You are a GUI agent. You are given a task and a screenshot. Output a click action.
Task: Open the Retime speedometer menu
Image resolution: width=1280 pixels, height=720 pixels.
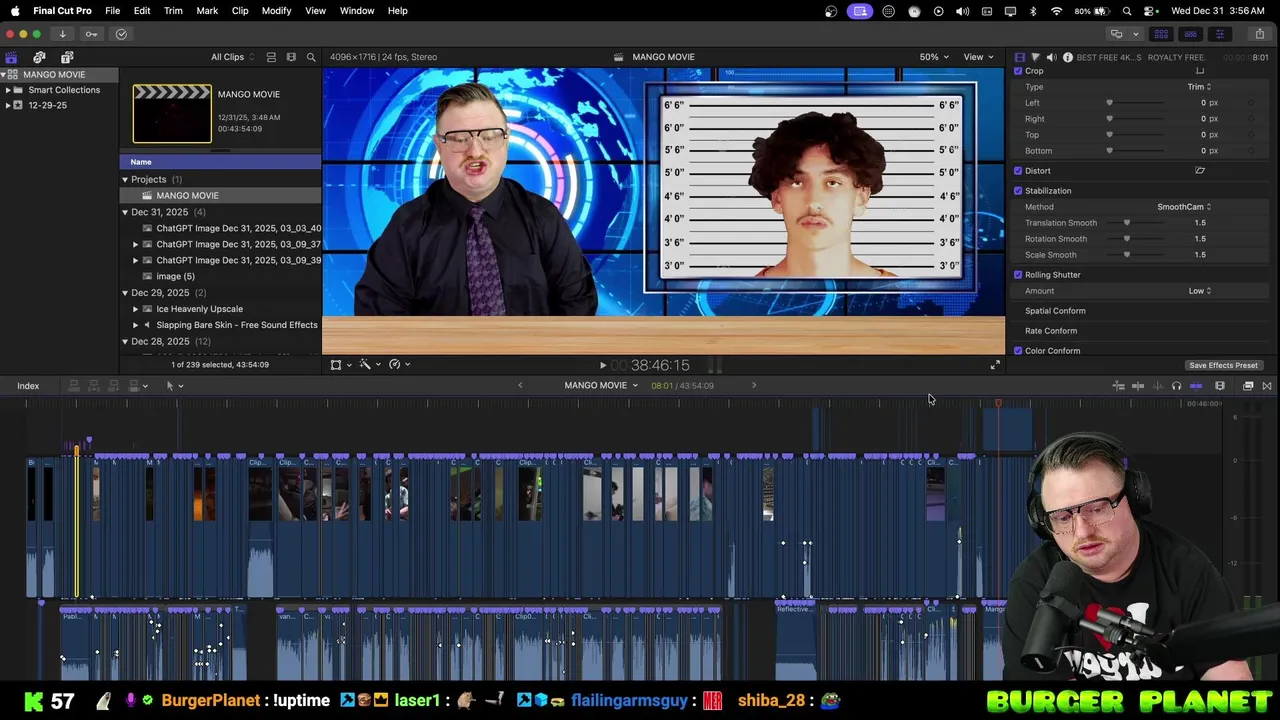pos(399,365)
